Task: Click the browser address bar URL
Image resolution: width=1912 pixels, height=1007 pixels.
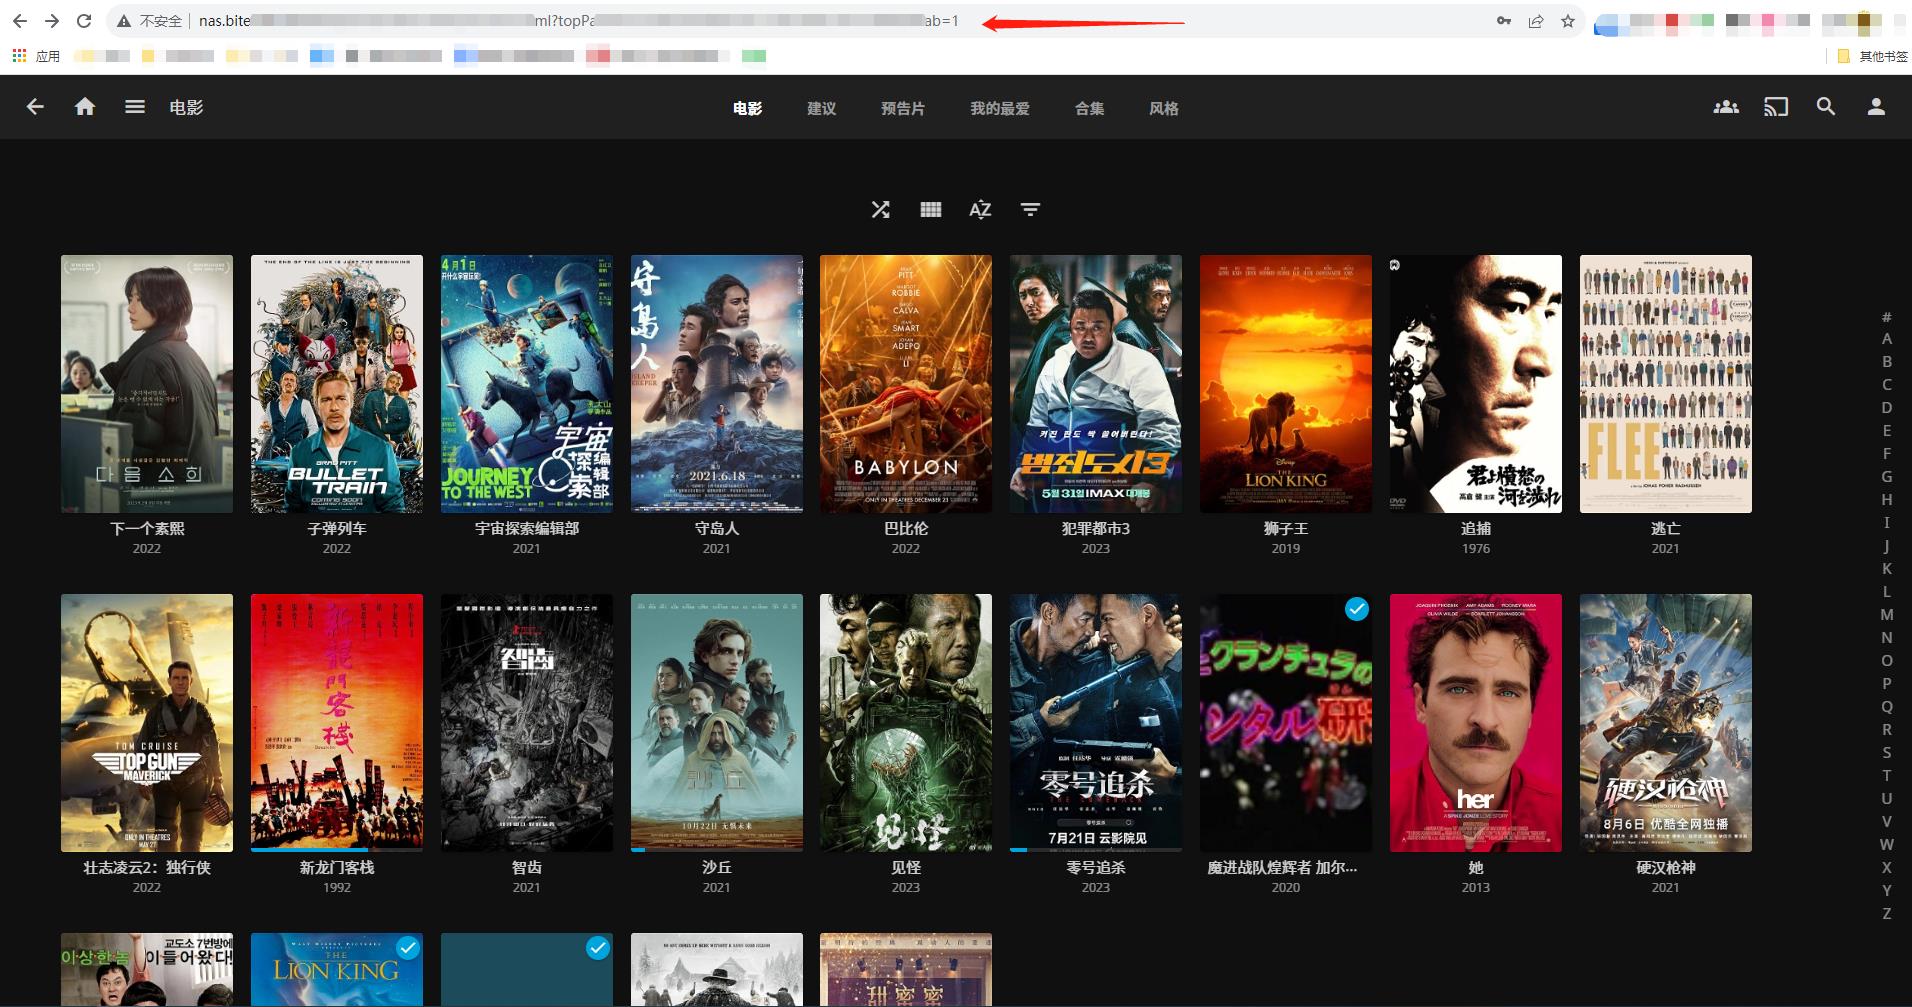Action: 578,21
